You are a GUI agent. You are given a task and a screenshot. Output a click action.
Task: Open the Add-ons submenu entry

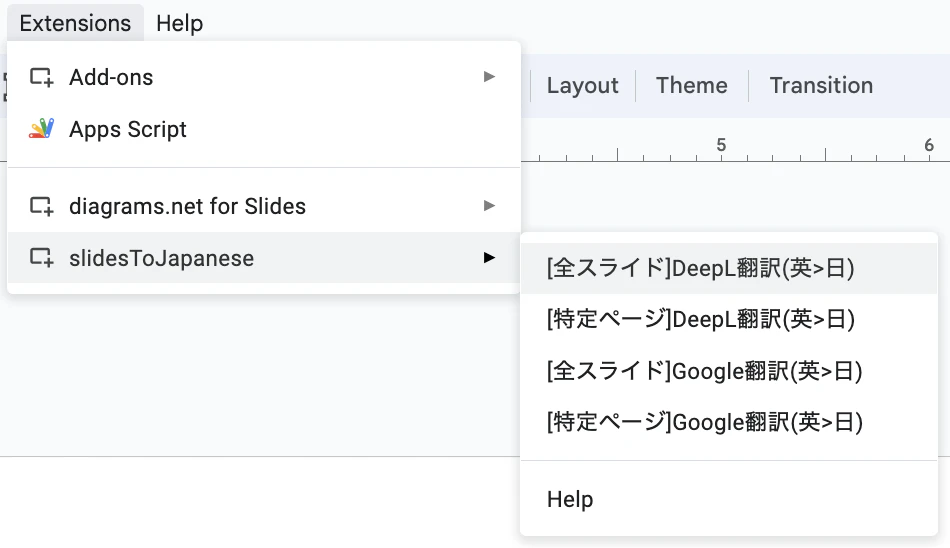tap(264, 77)
